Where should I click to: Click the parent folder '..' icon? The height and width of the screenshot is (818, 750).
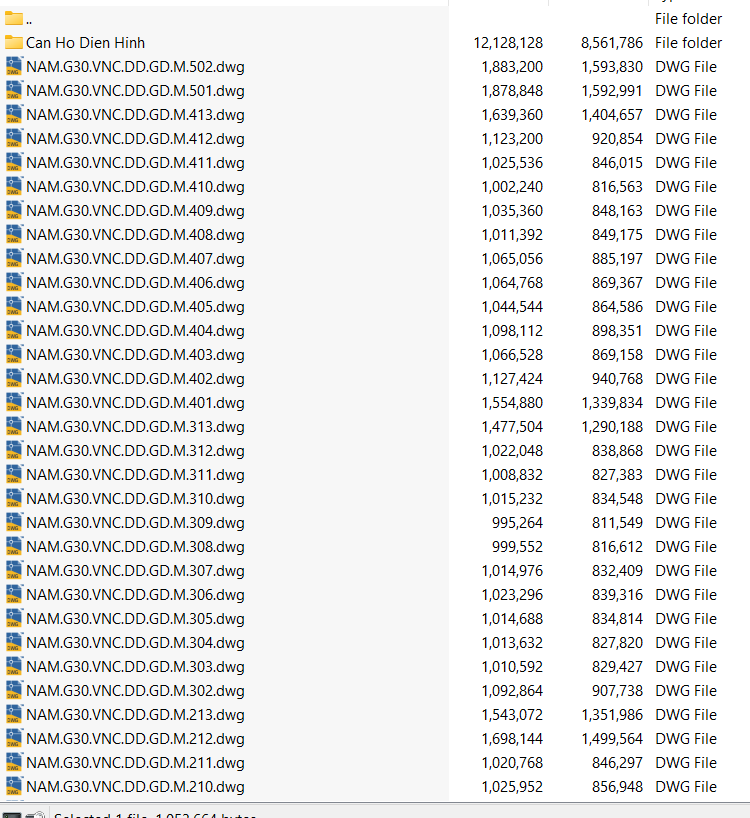point(14,19)
